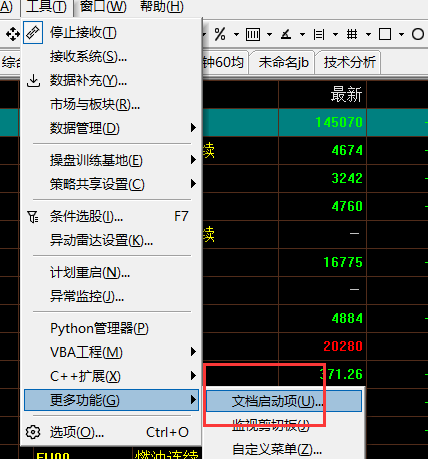Click the pencil icon beside 停止接收

(x=33, y=33)
